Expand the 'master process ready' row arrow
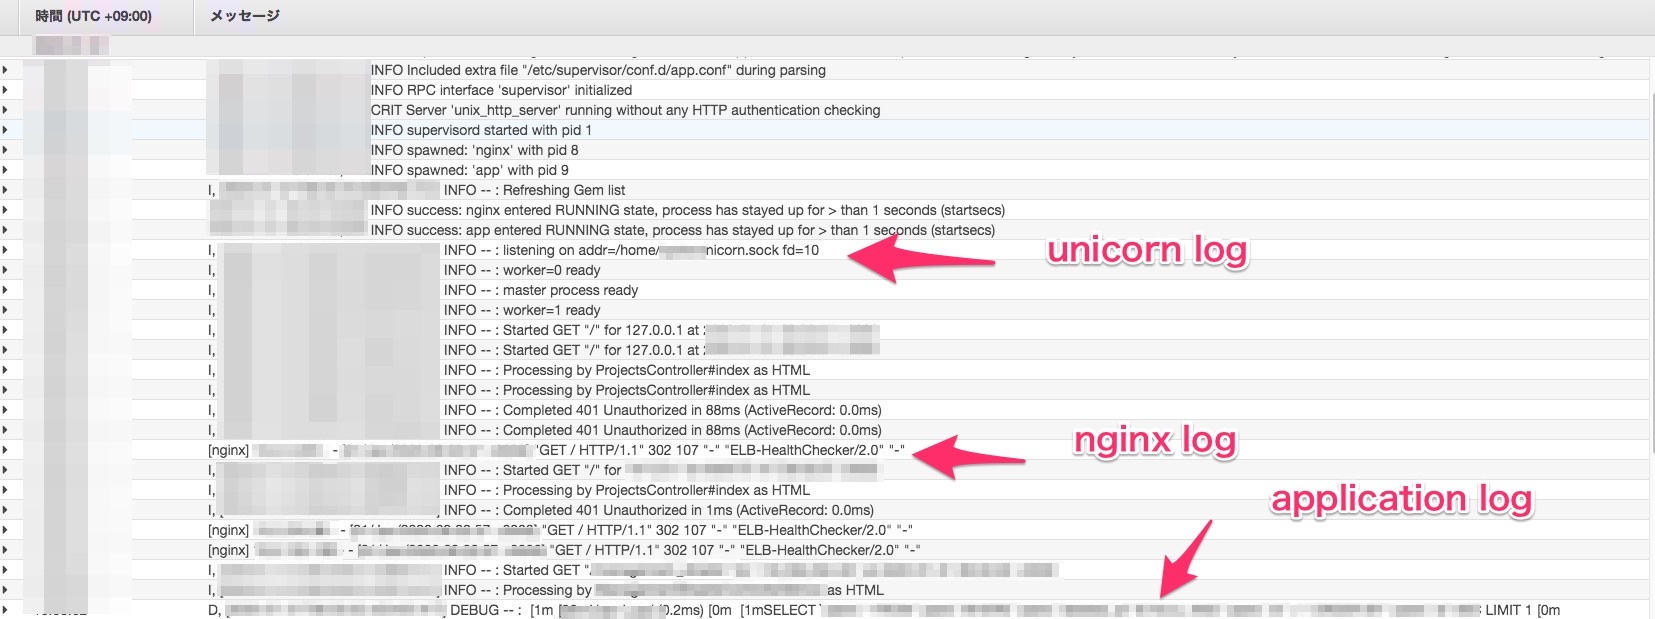Viewport: 1655px width, 619px height. pos(5,290)
